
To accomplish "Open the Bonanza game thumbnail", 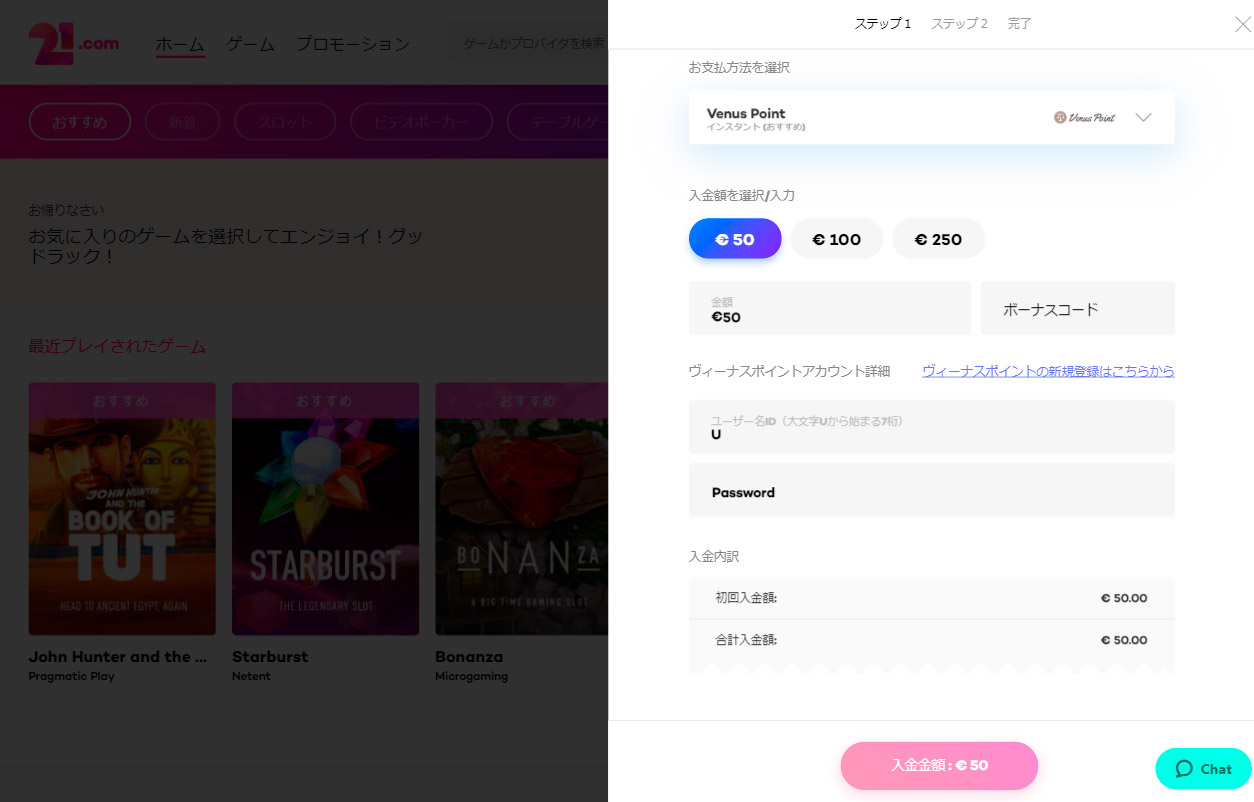I will pyautogui.click(x=521, y=509).
